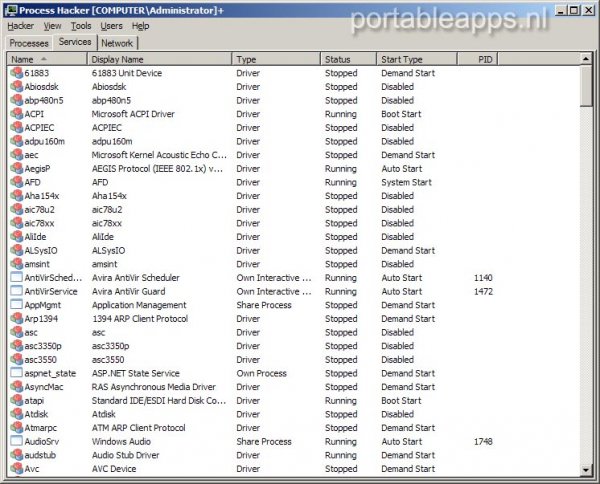The height and width of the screenshot is (484, 600).
Task: Select the aspnet_state service icon
Action: click(16, 373)
